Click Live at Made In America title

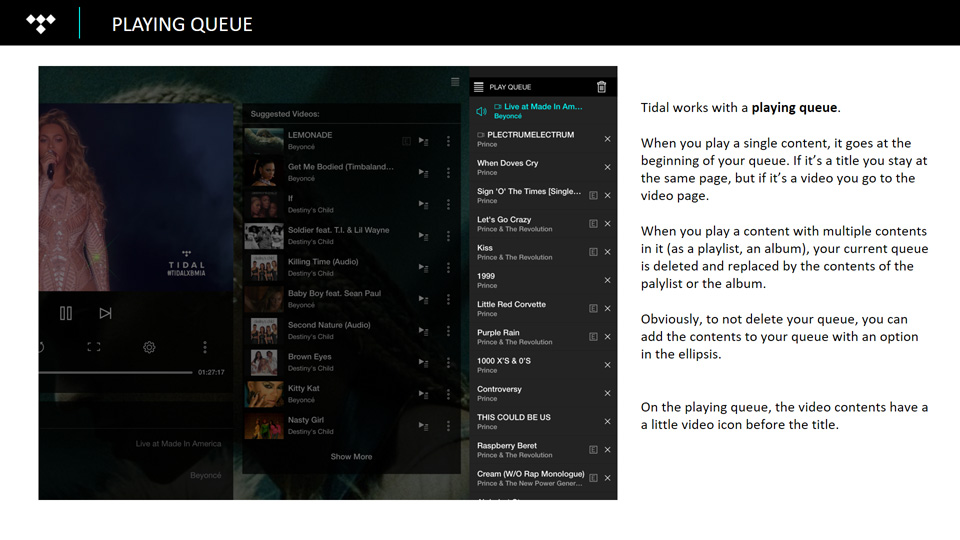point(178,444)
